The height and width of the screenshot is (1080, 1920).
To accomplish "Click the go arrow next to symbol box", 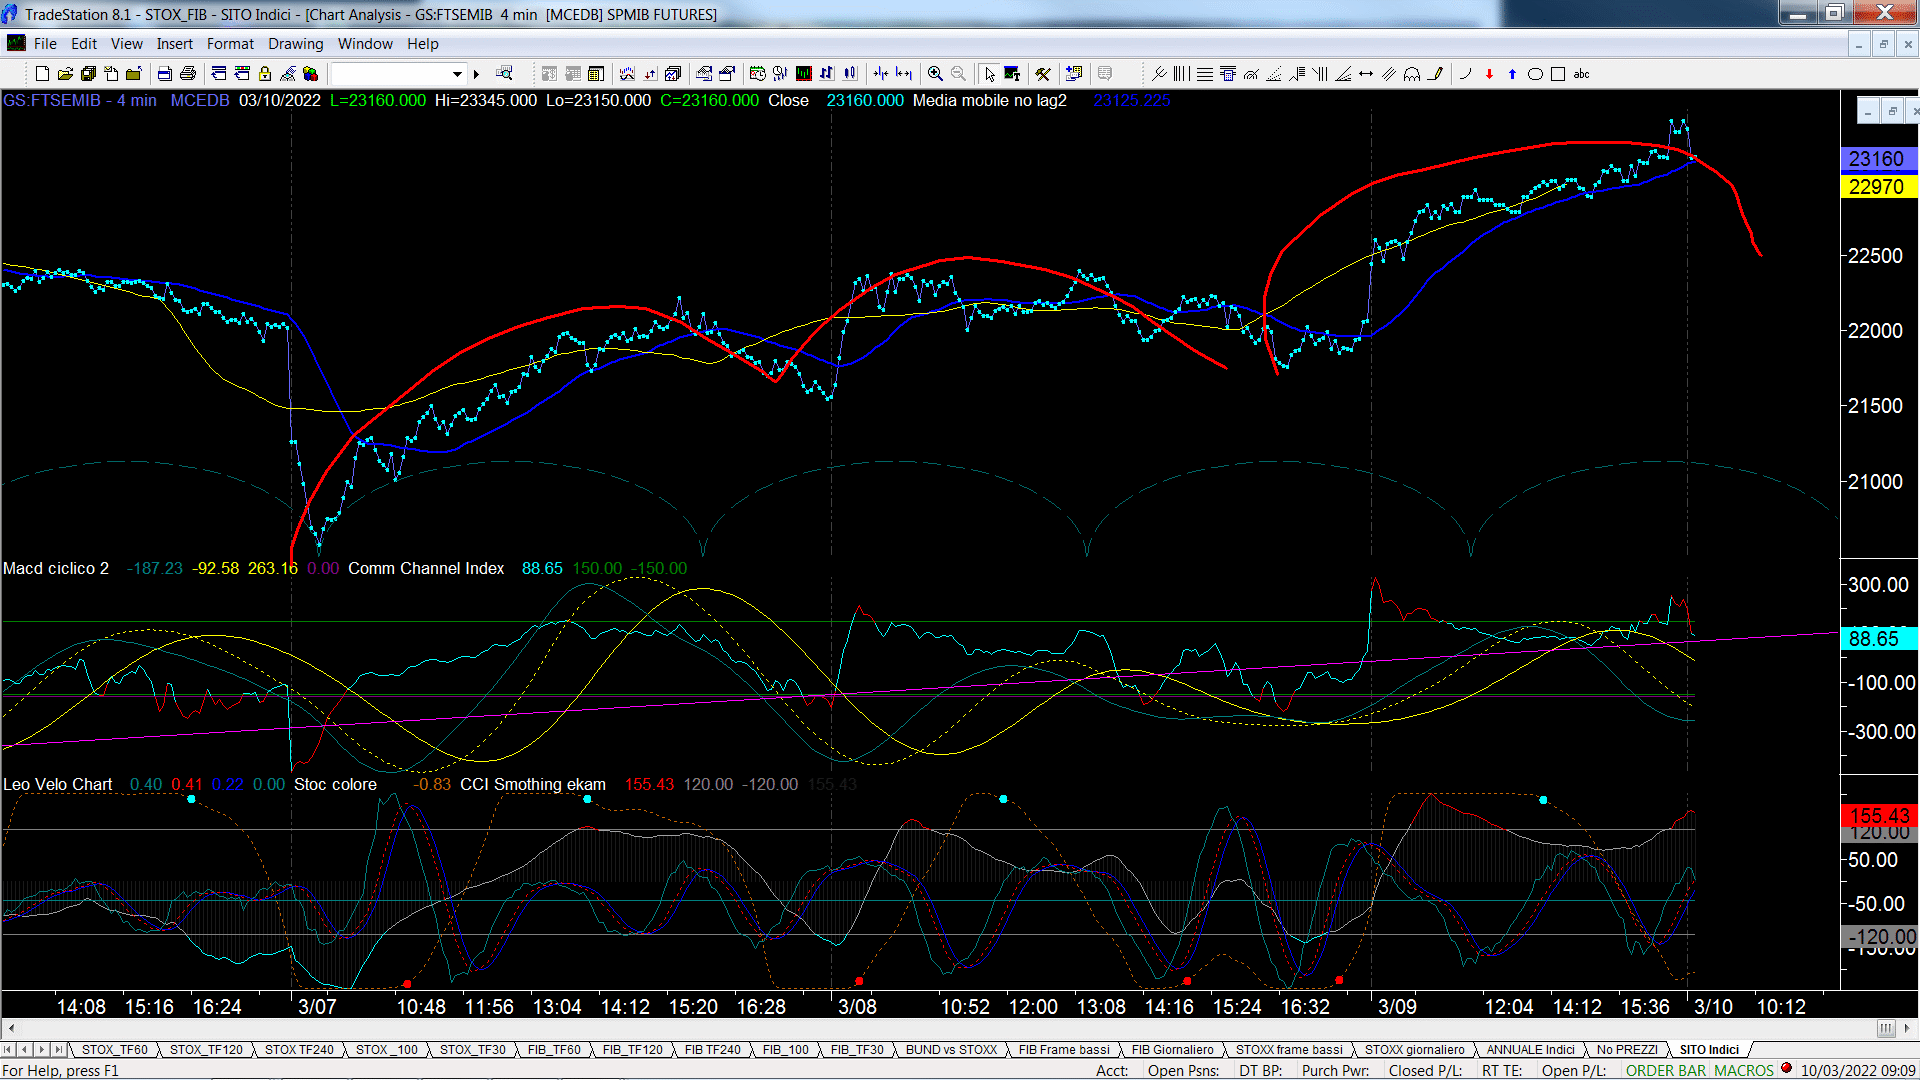I will point(477,74).
